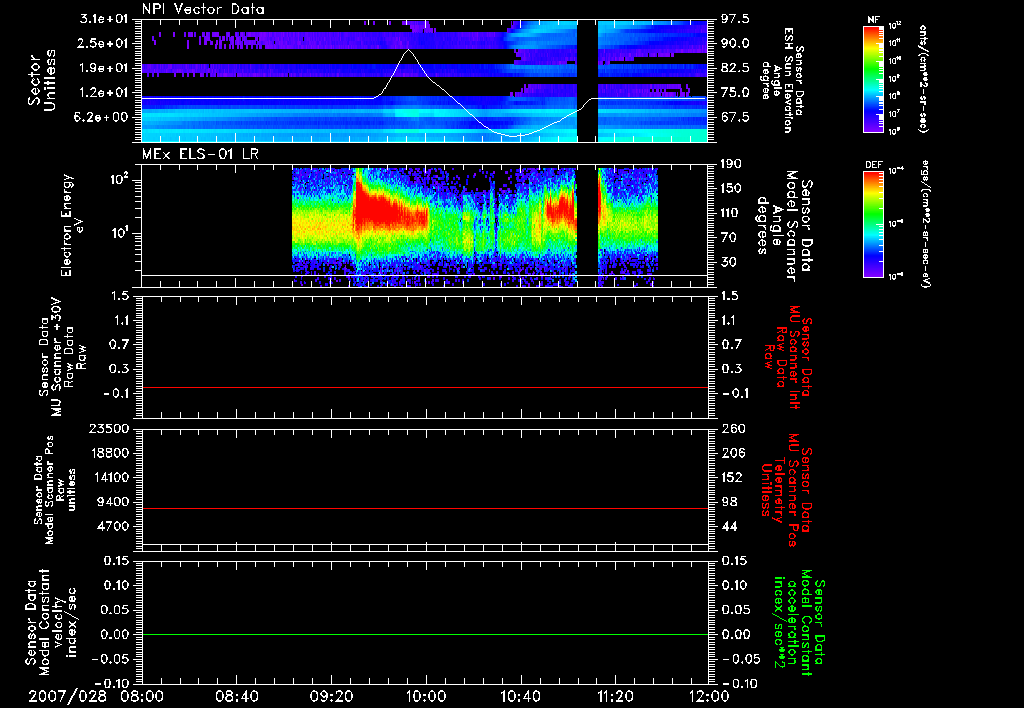Click the 10:00 time tick label

[x=426, y=696]
